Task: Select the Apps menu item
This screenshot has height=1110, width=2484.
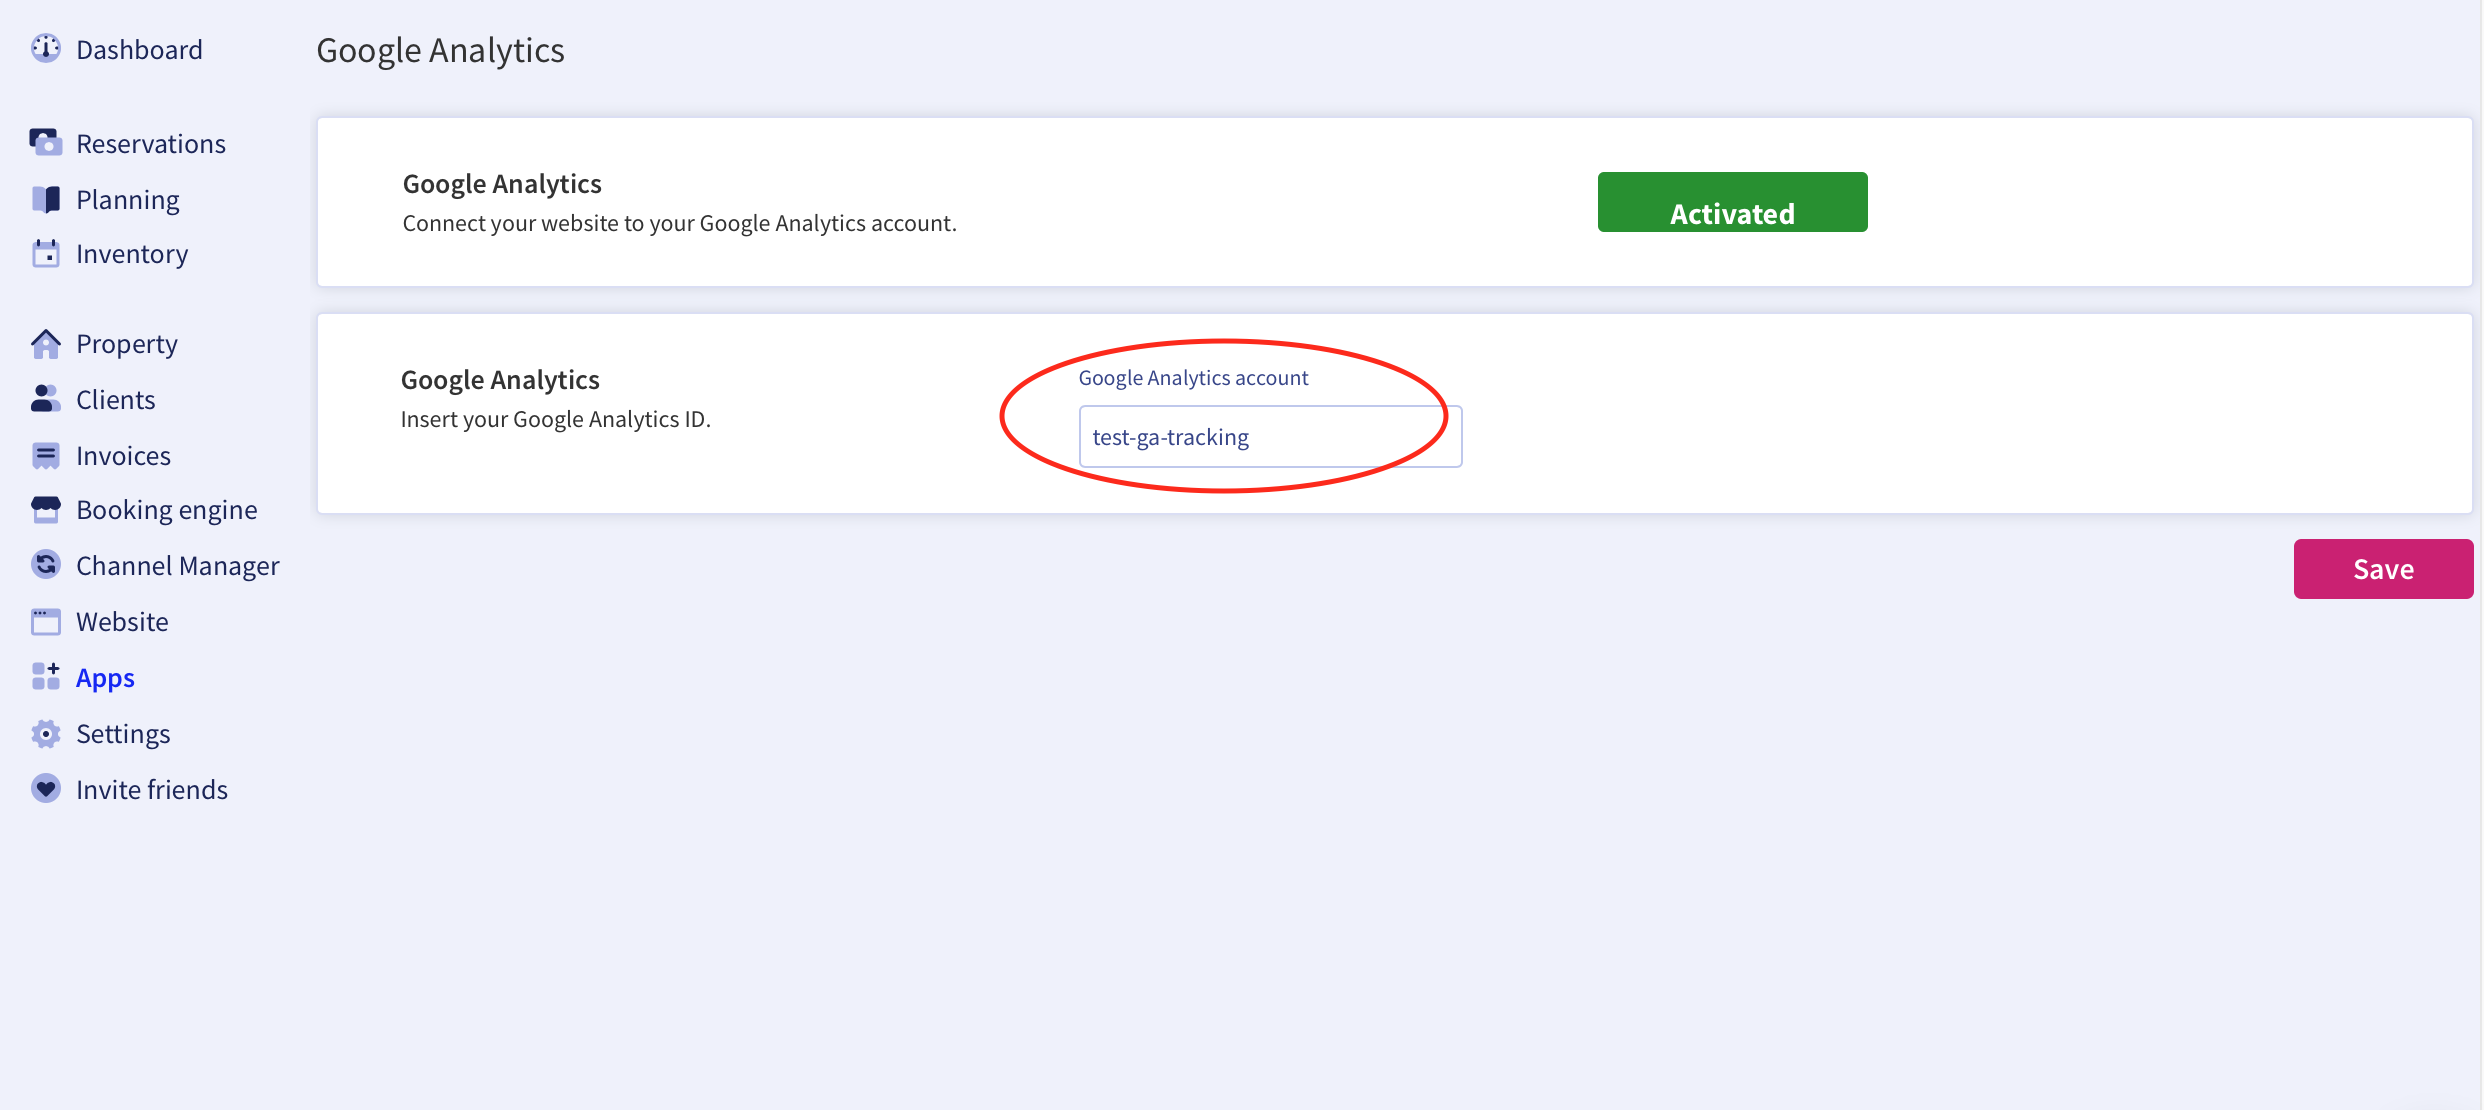Action: pos(105,677)
